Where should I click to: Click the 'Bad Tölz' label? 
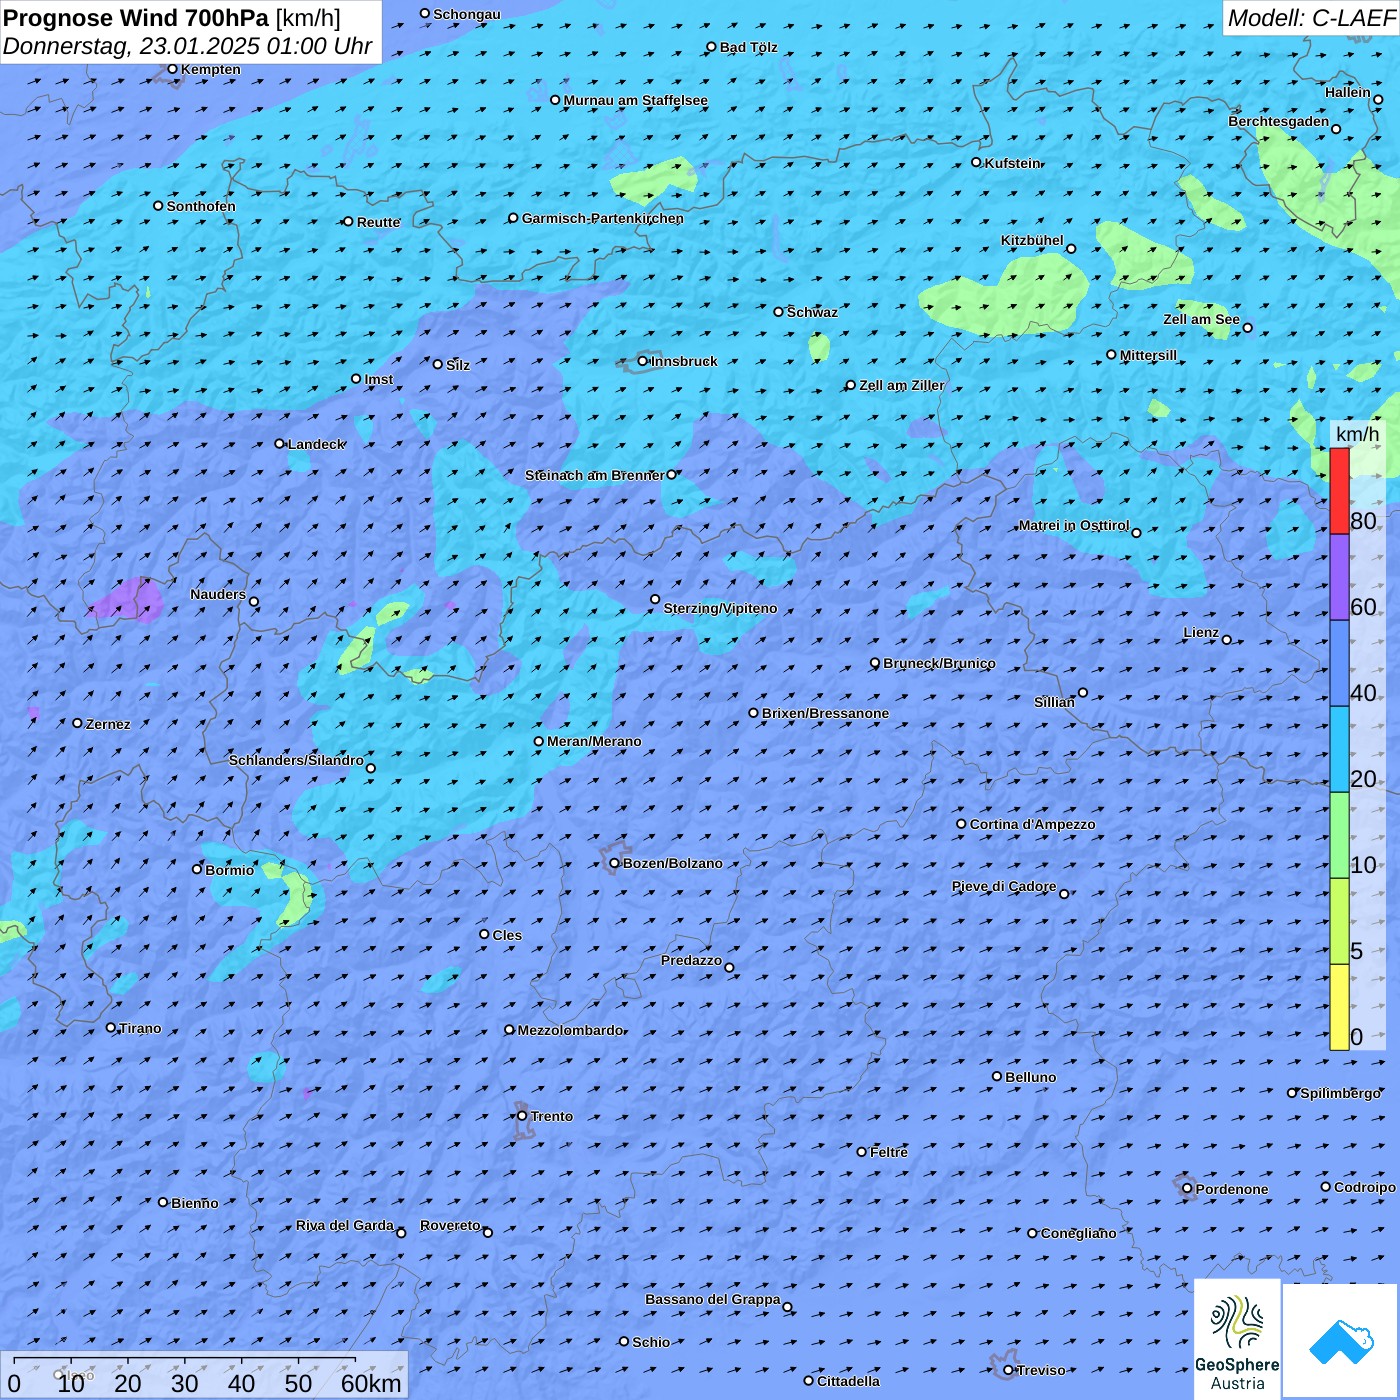[x=748, y=47]
